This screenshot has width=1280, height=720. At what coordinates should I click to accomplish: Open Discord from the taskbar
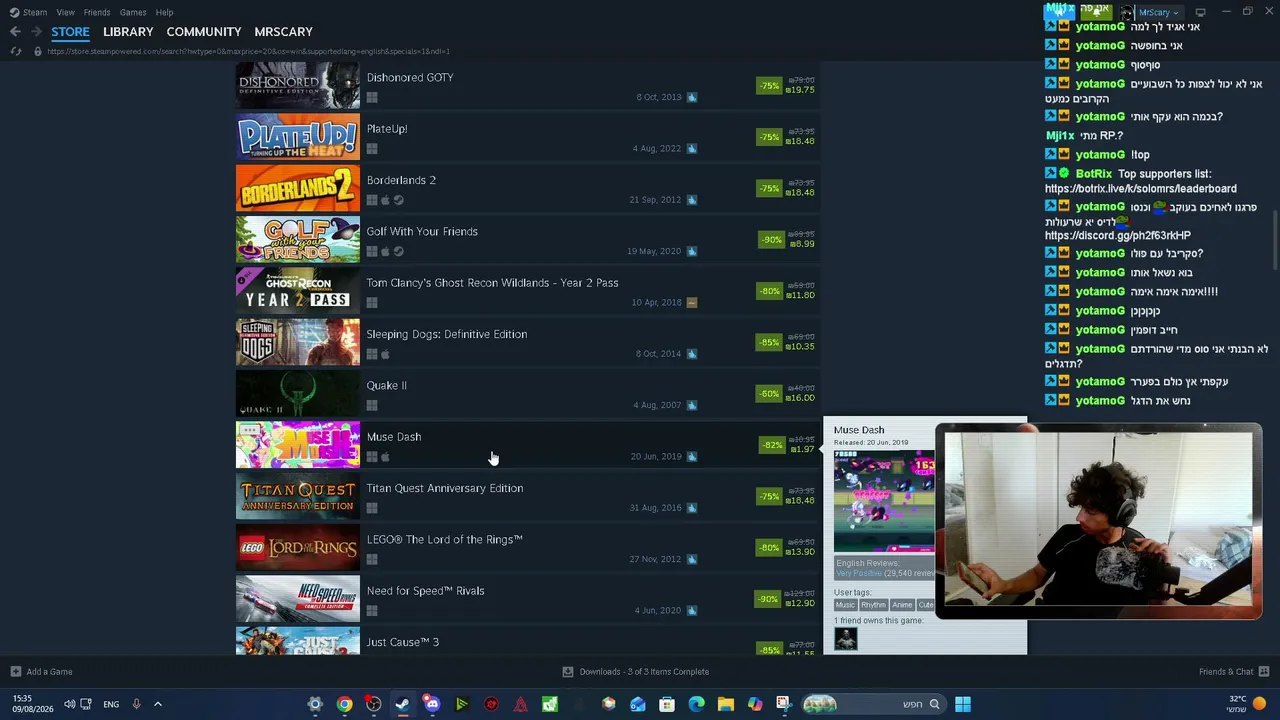431,704
